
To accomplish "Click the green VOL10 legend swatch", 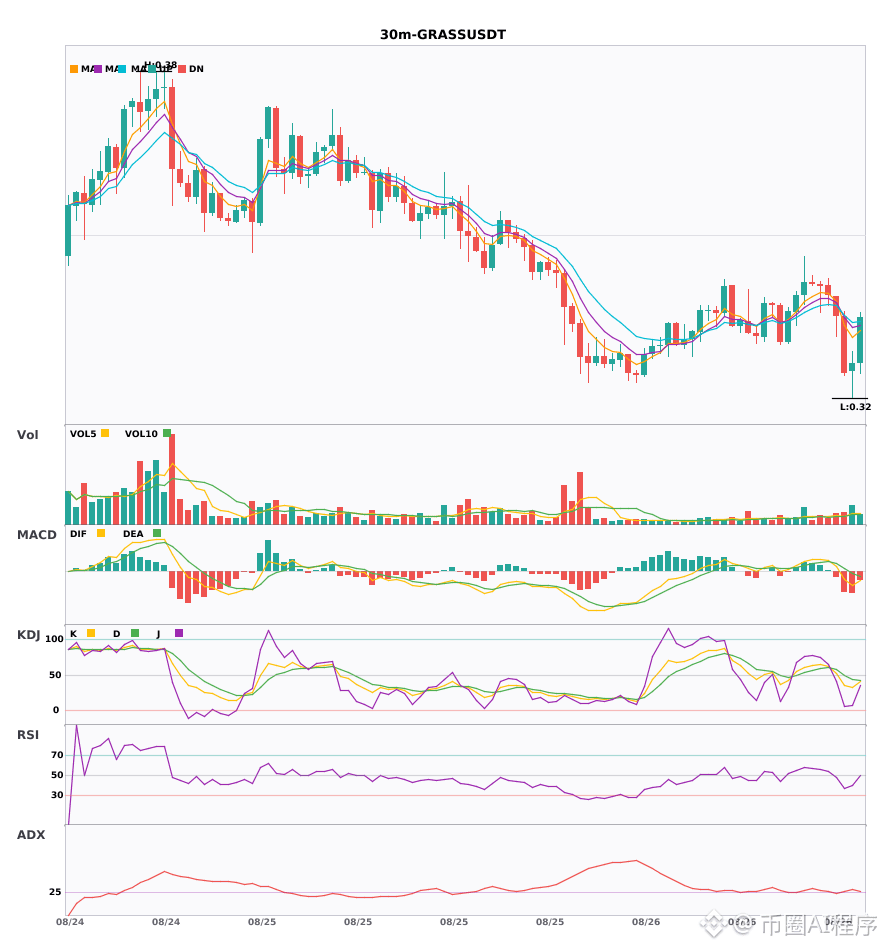I will [167, 433].
